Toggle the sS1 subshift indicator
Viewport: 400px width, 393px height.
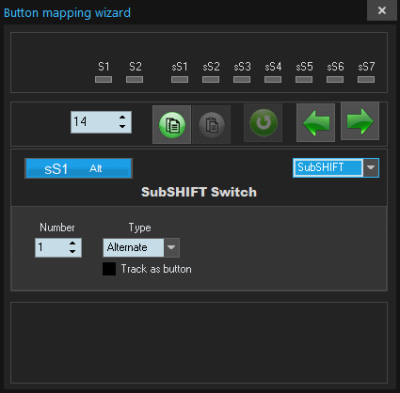point(179,79)
